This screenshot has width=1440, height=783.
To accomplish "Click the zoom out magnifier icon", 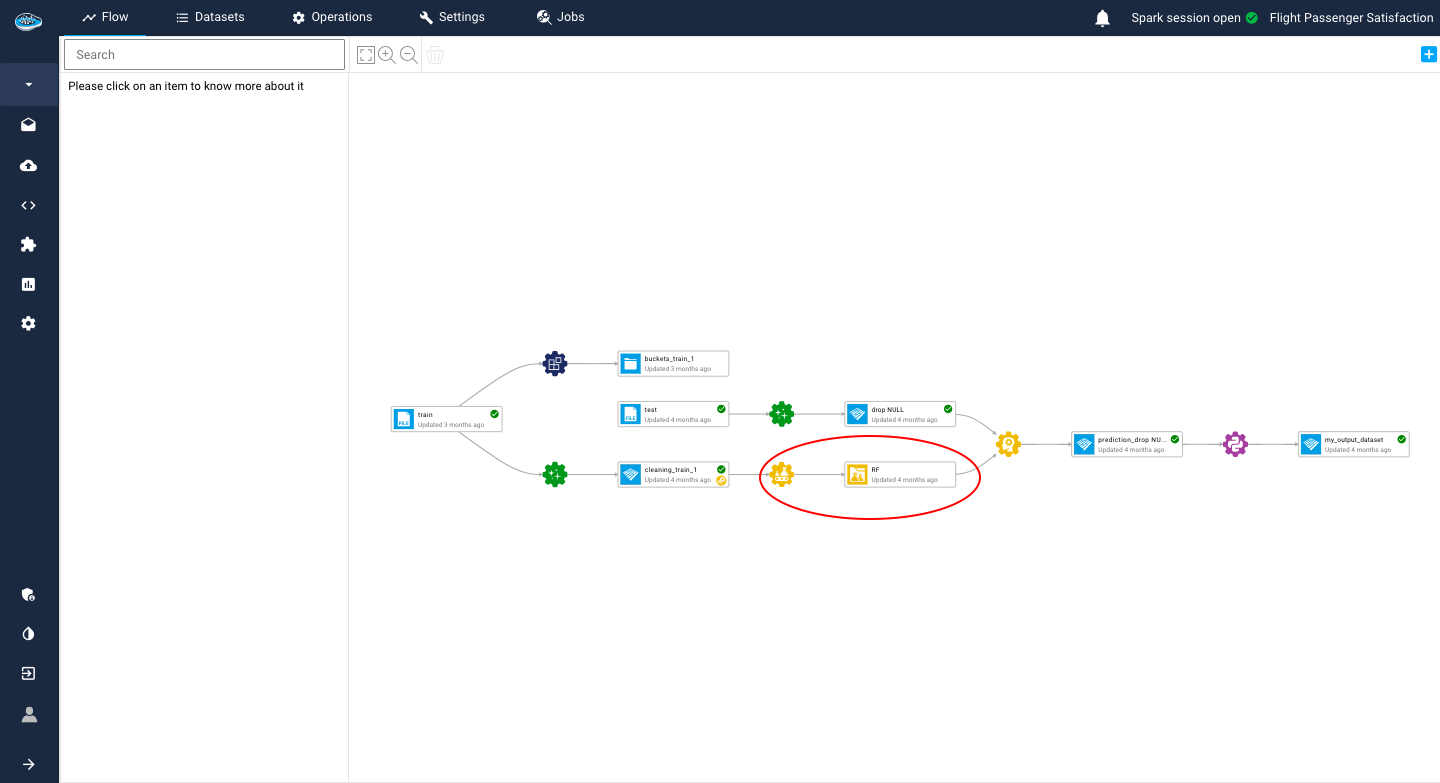I will pyautogui.click(x=409, y=55).
